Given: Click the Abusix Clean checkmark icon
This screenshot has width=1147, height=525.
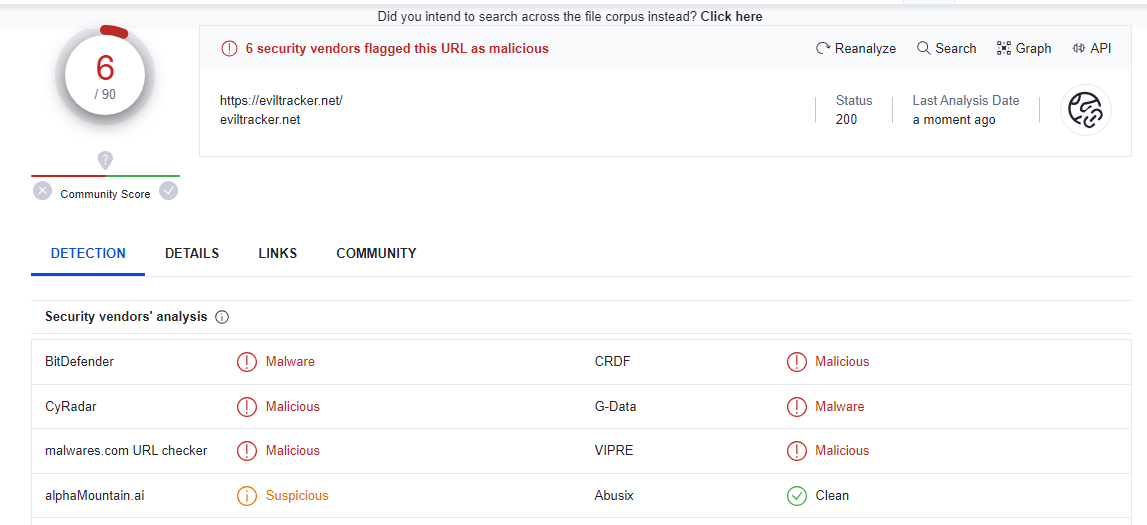Looking at the screenshot, I should pyautogui.click(x=797, y=496).
